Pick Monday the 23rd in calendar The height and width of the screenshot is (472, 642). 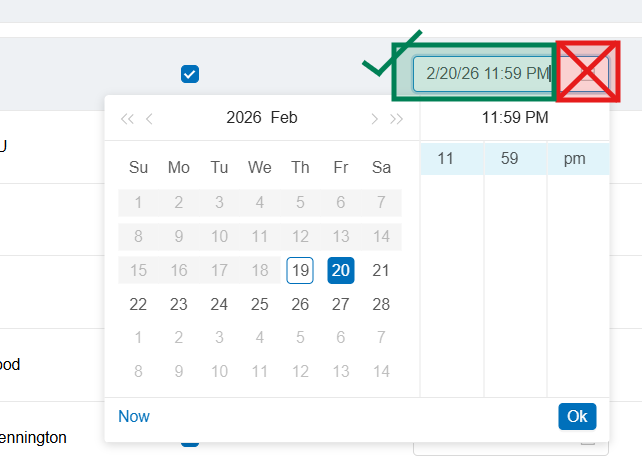pyautogui.click(x=179, y=305)
